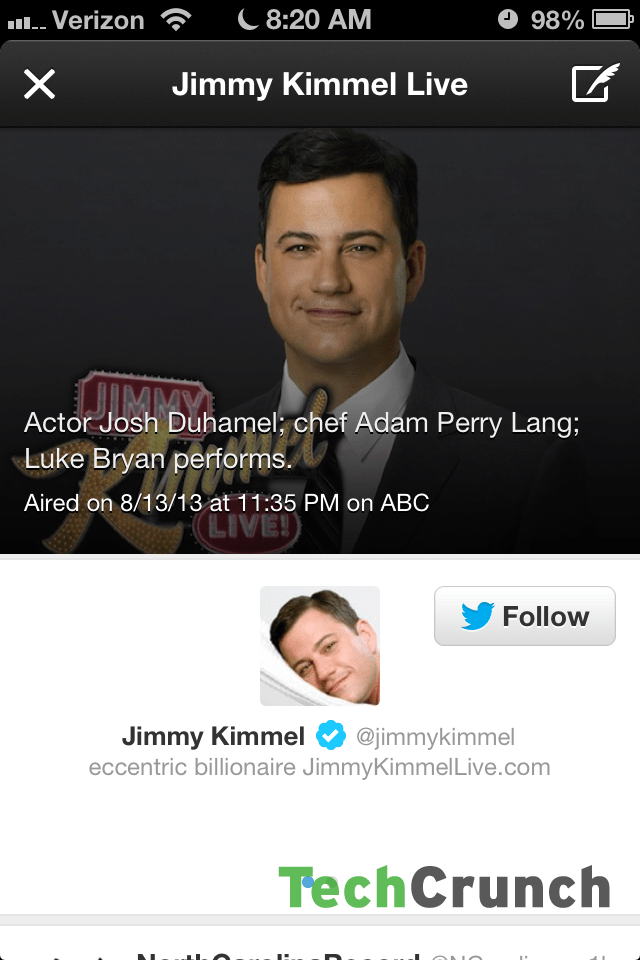Select the Jimmy Kimmel profile name

pyautogui.click(x=213, y=736)
